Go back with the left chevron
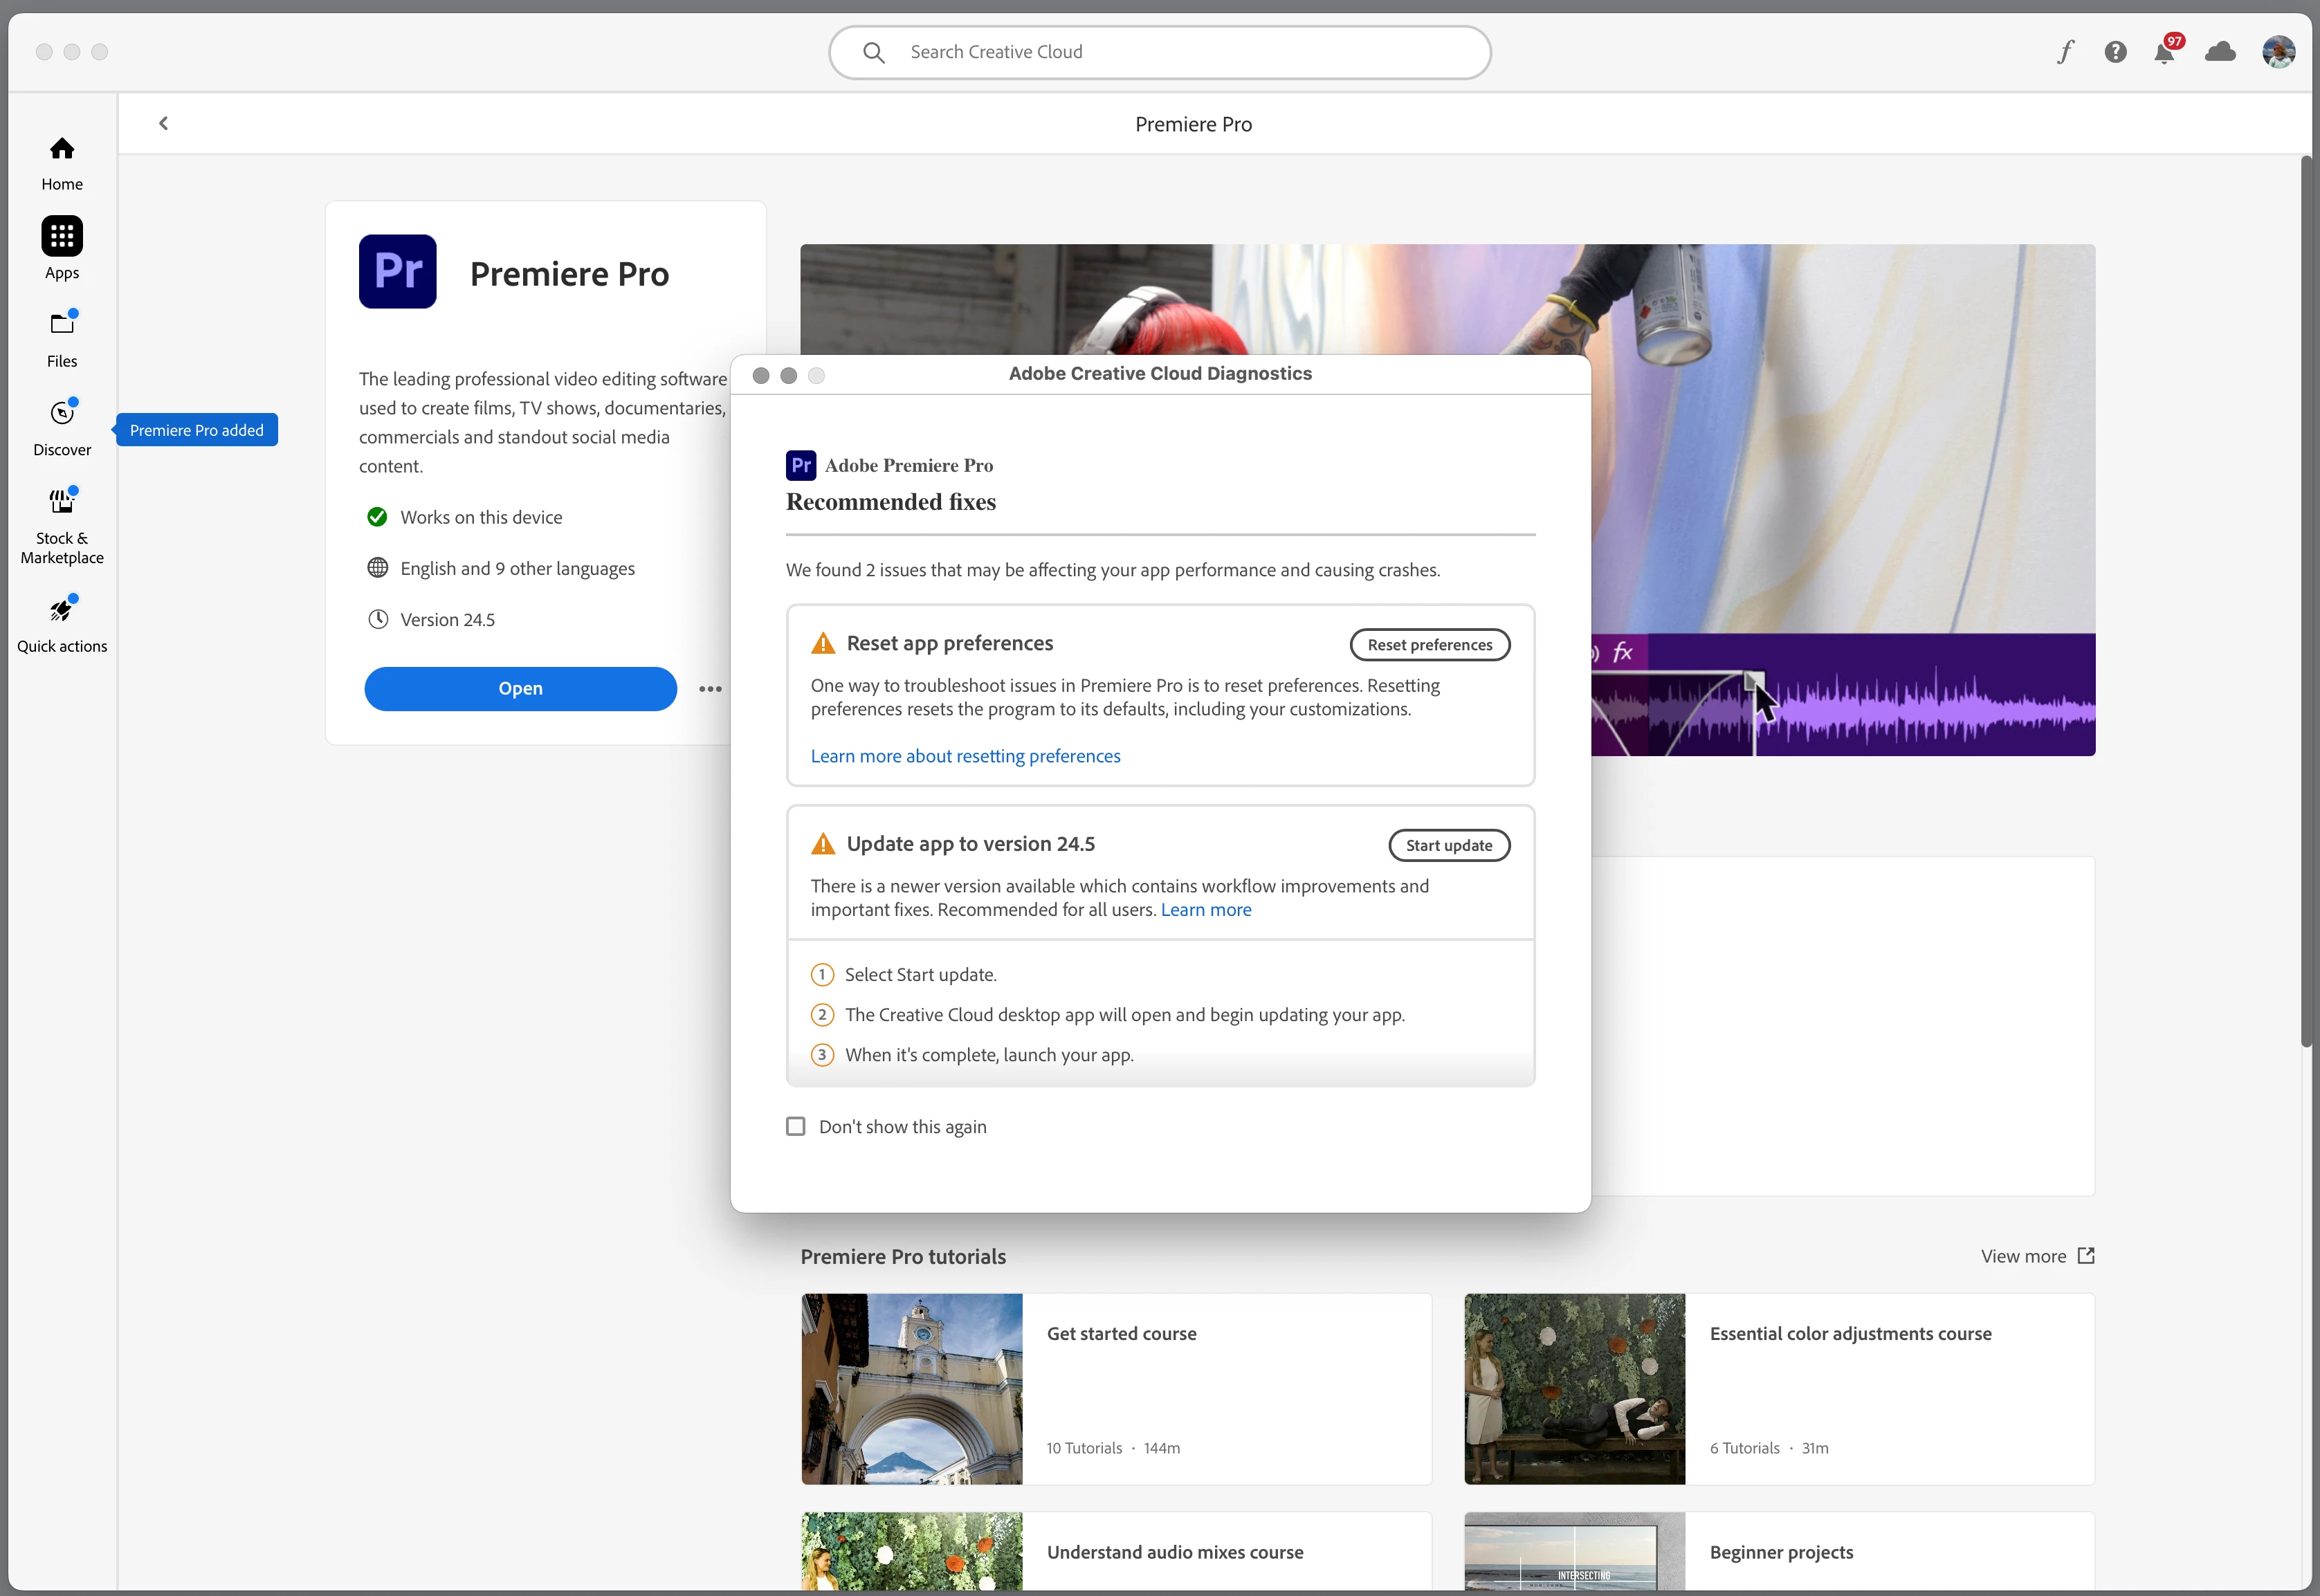The image size is (2320, 1596). click(163, 123)
